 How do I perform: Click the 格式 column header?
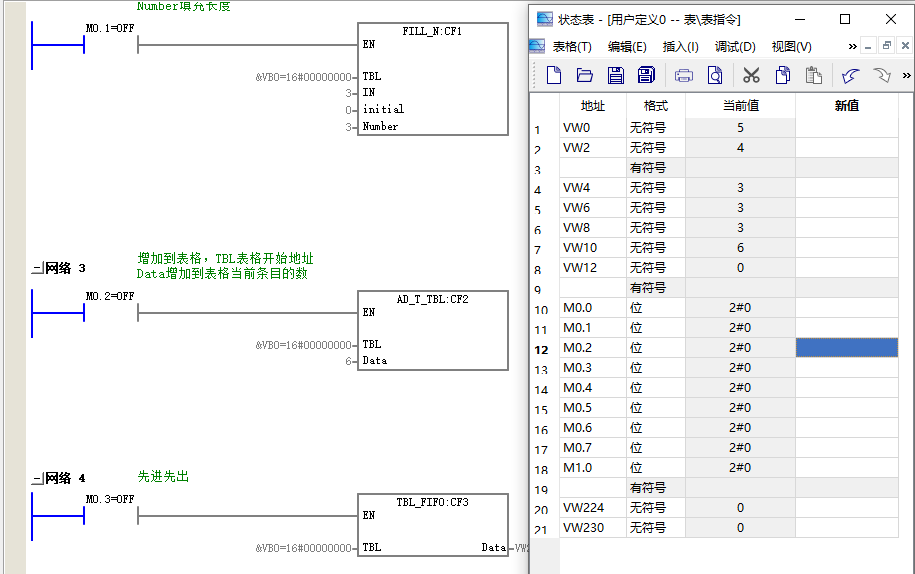[x=656, y=106]
